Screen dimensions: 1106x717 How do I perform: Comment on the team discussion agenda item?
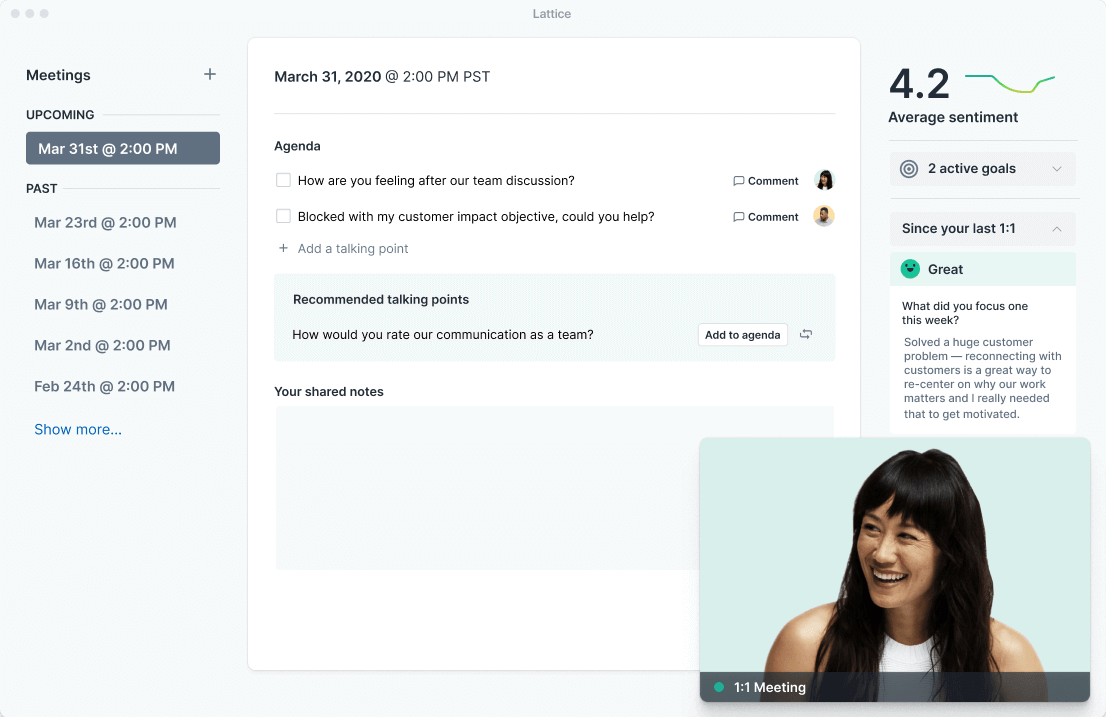click(x=765, y=181)
